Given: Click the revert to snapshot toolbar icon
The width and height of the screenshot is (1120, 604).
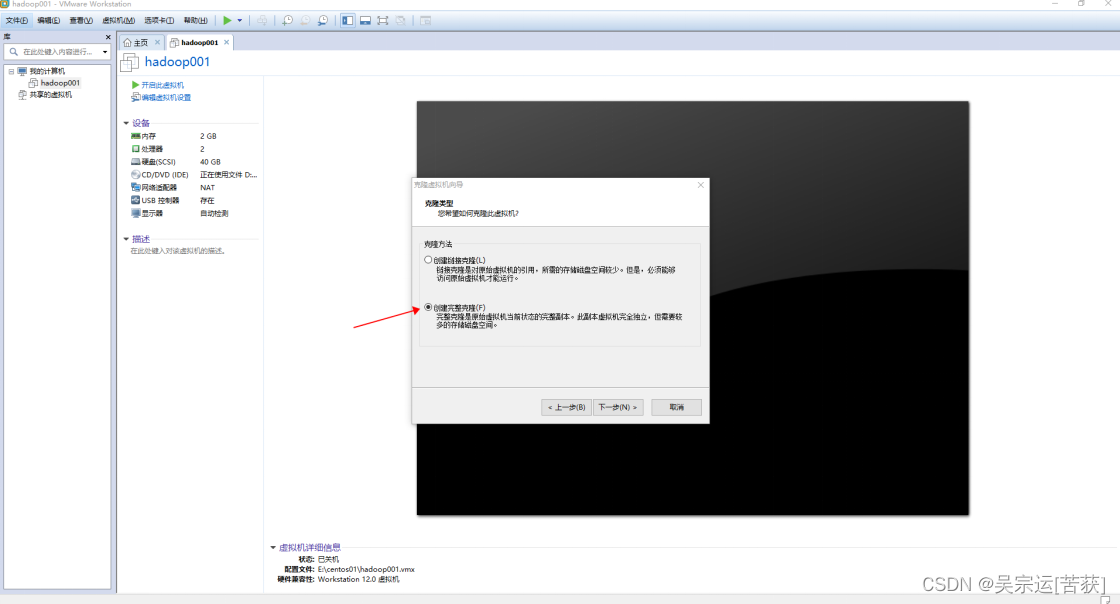Looking at the screenshot, I should coord(305,21).
